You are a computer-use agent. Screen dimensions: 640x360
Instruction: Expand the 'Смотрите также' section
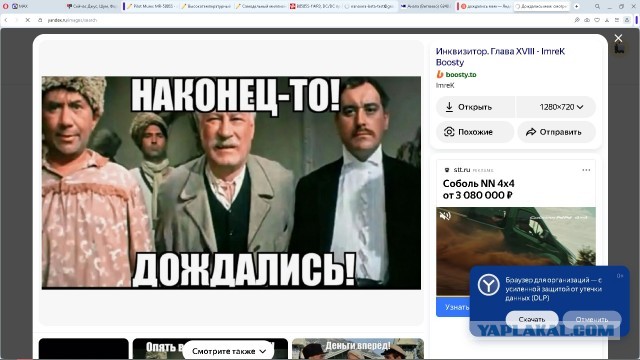point(229,351)
